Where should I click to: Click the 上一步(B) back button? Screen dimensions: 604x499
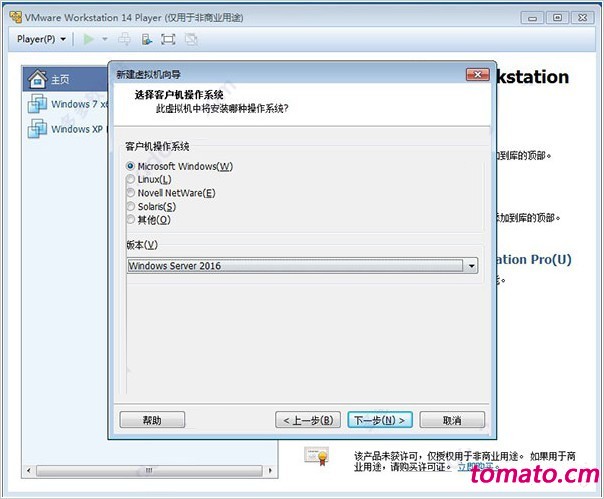tap(308, 420)
